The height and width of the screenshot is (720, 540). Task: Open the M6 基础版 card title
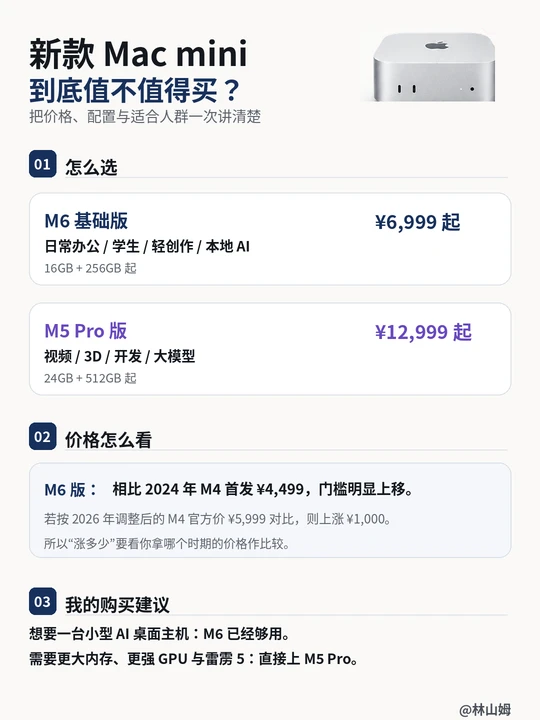(86, 221)
